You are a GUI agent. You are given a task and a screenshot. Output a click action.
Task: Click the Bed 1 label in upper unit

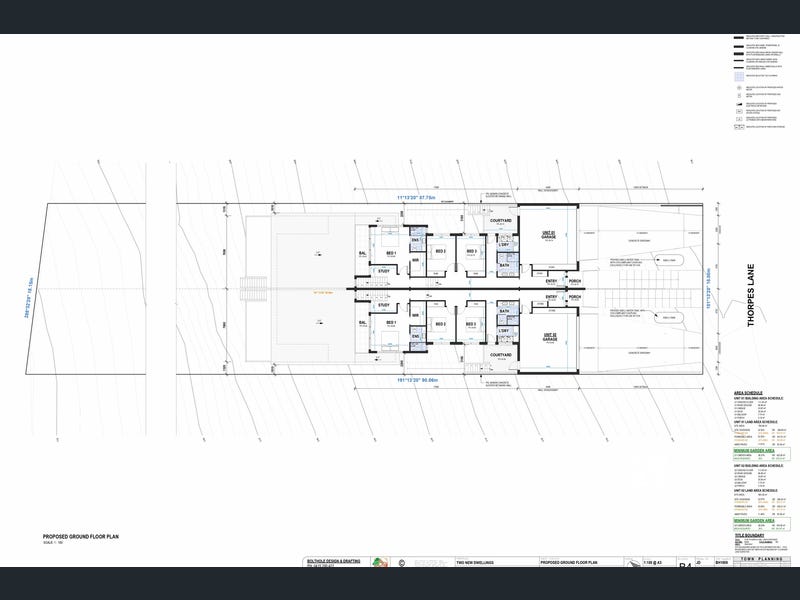[391, 253]
